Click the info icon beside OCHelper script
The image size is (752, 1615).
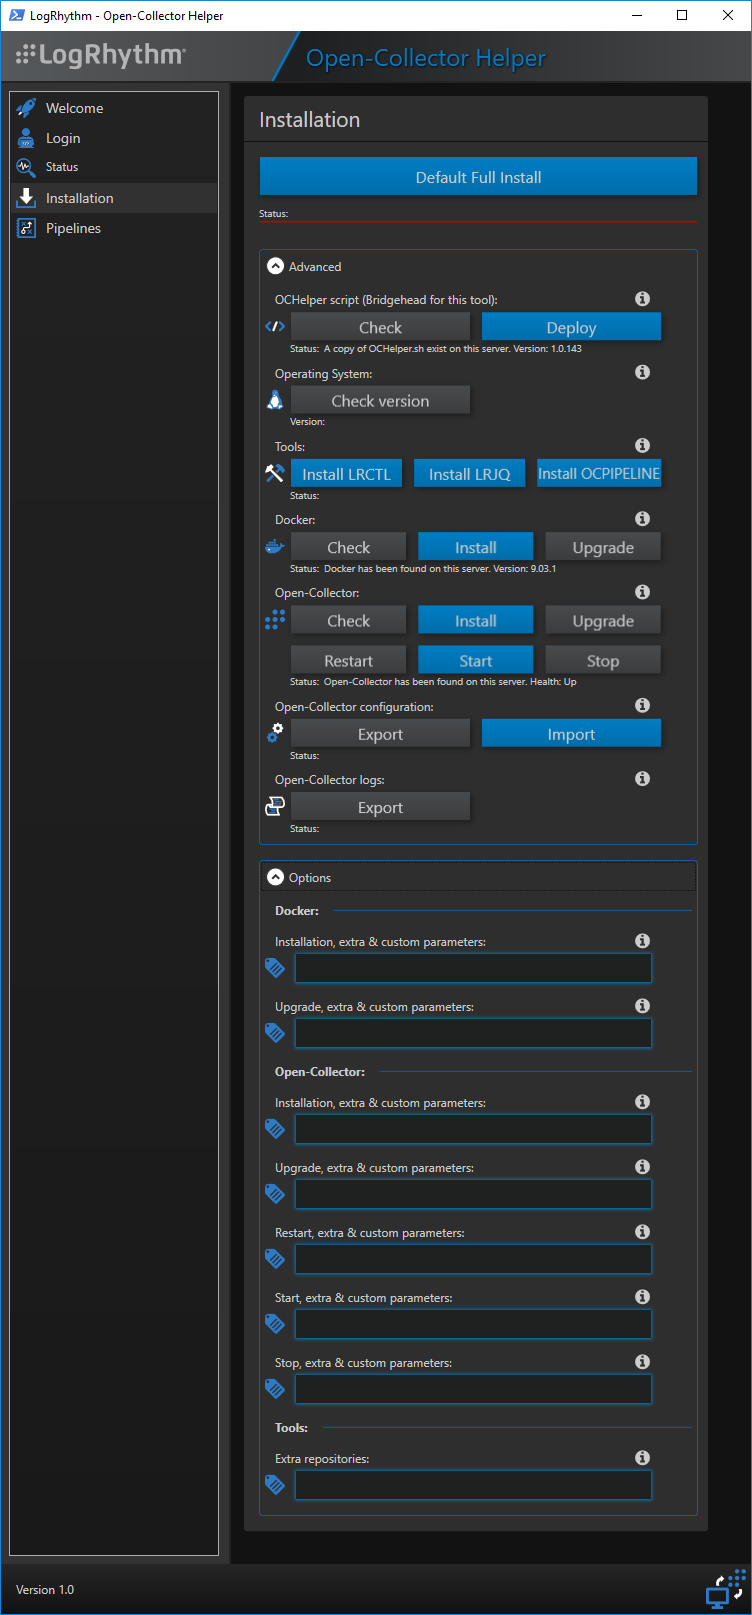click(643, 299)
